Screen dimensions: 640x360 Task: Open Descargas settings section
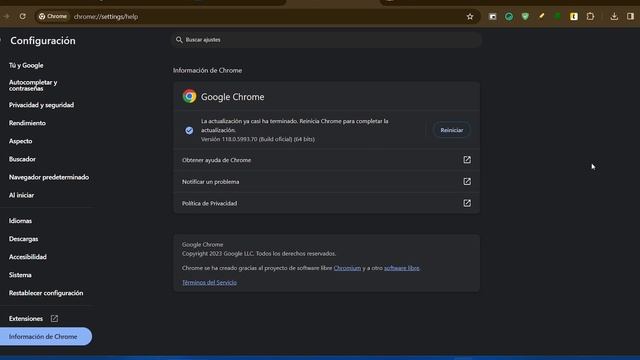coord(24,239)
